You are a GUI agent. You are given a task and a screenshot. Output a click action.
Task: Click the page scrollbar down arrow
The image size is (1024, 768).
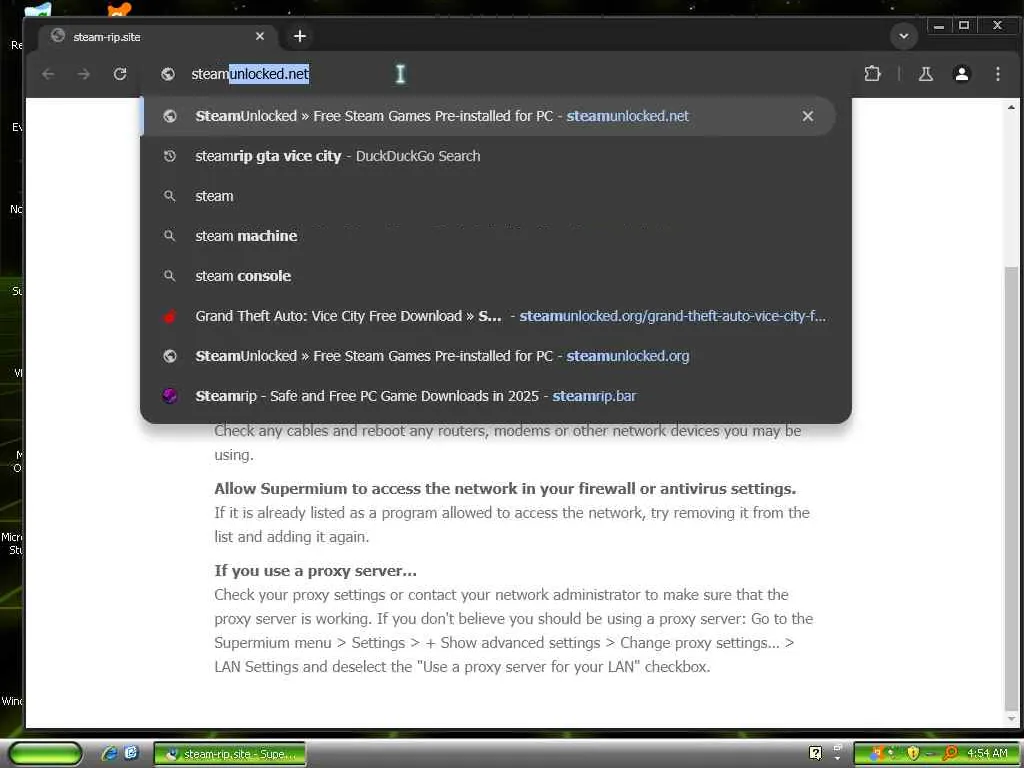(1011, 719)
